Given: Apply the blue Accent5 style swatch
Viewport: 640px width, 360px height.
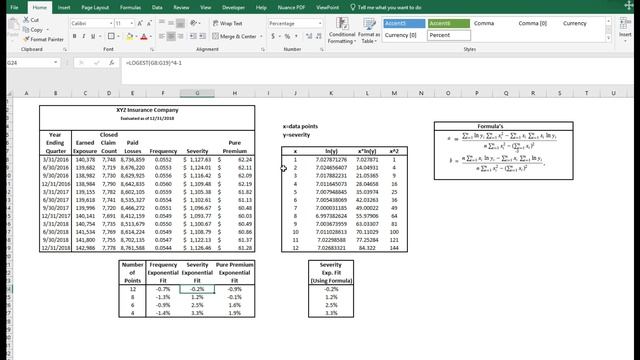Looking at the screenshot, I should tap(404, 23).
